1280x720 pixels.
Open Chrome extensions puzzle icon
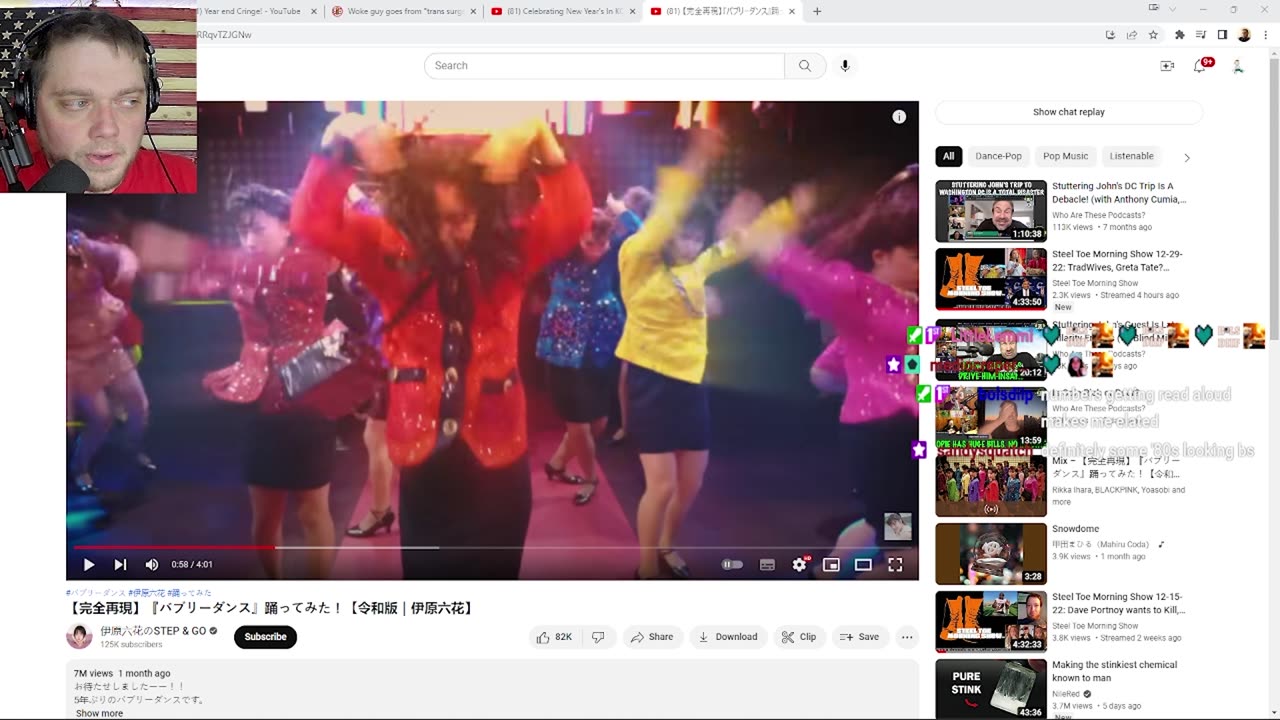1180,35
